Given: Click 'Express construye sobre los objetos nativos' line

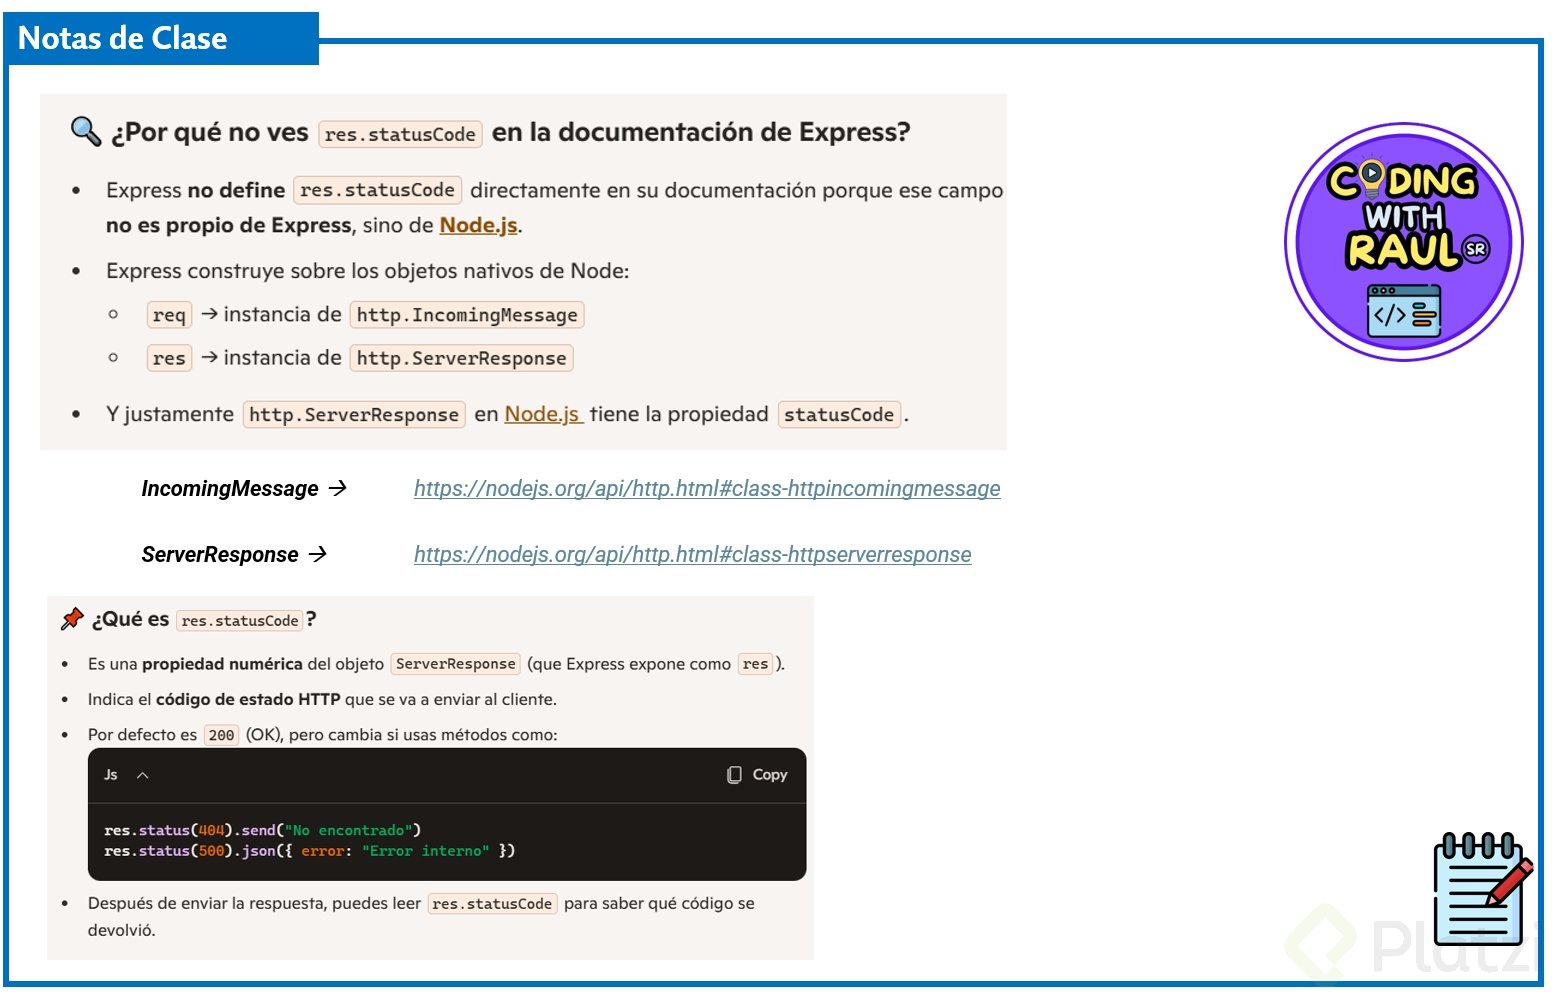Looking at the screenshot, I should pos(368,271).
